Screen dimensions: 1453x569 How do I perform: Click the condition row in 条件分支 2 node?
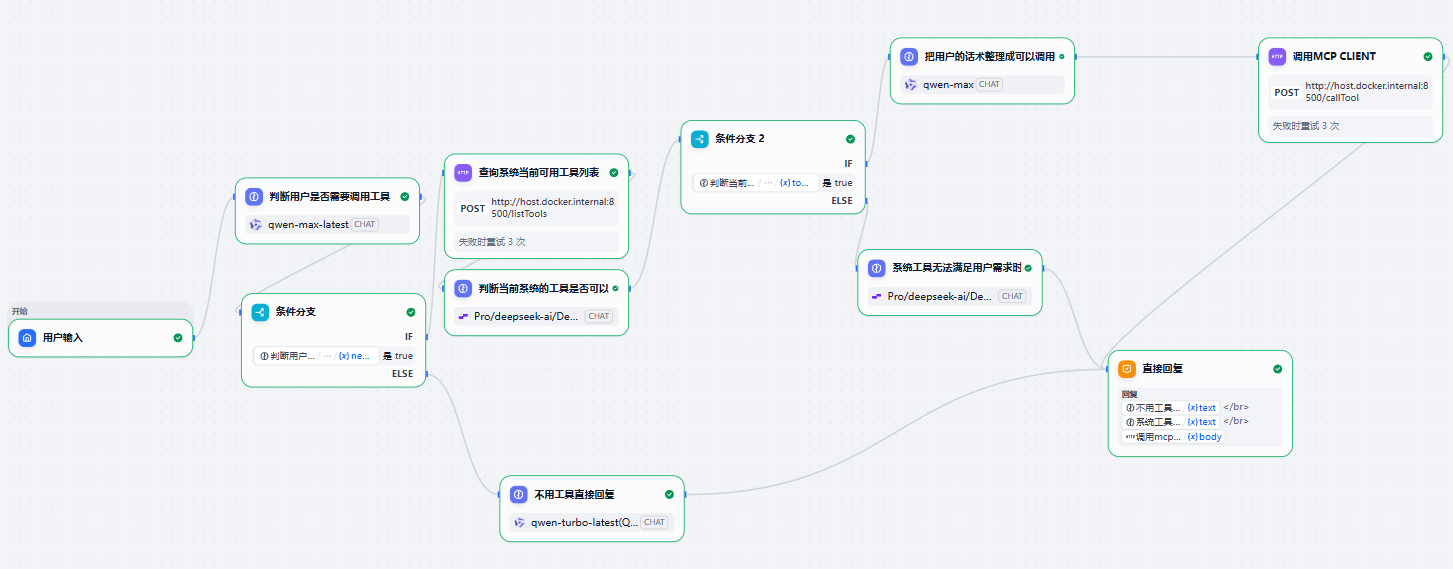[x=774, y=183]
